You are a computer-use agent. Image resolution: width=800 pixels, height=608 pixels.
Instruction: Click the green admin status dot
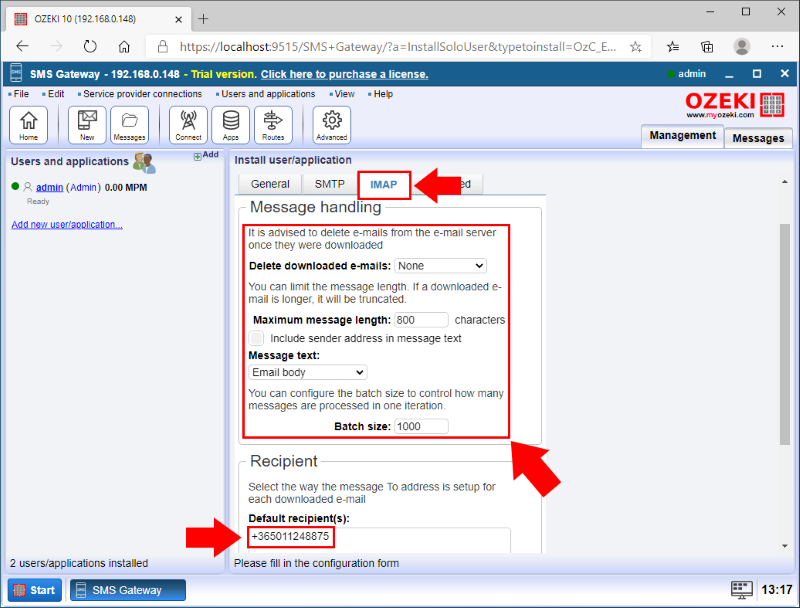tap(671, 74)
